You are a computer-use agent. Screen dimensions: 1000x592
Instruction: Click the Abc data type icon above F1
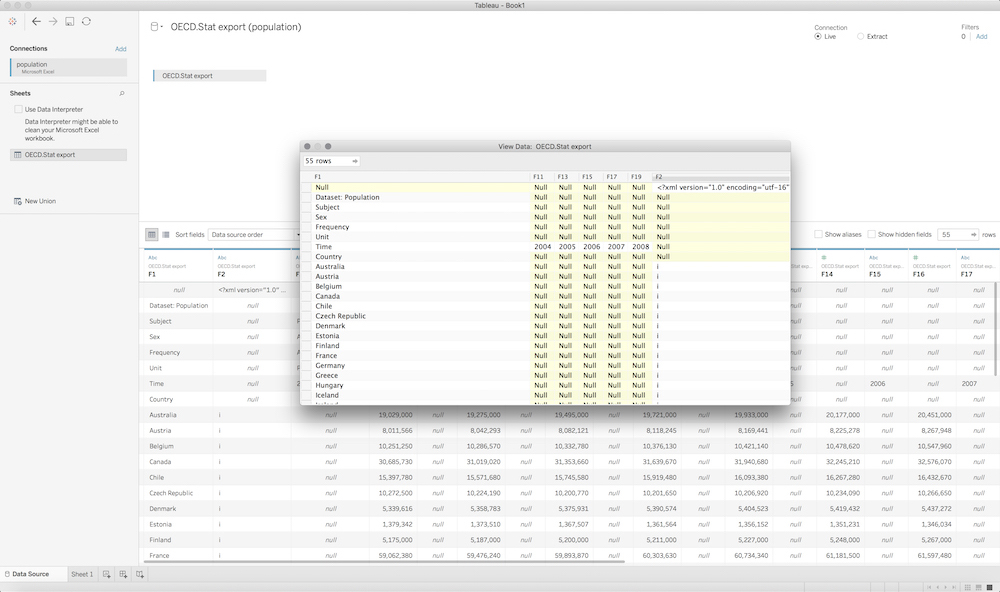152,258
